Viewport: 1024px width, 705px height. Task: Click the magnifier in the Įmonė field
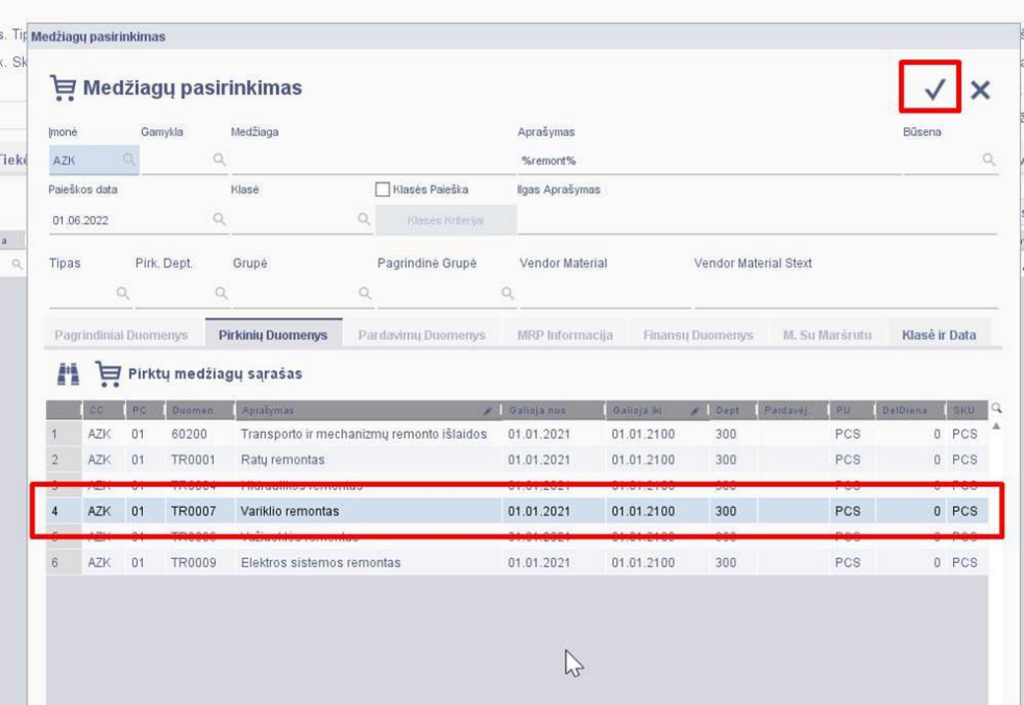[129, 159]
